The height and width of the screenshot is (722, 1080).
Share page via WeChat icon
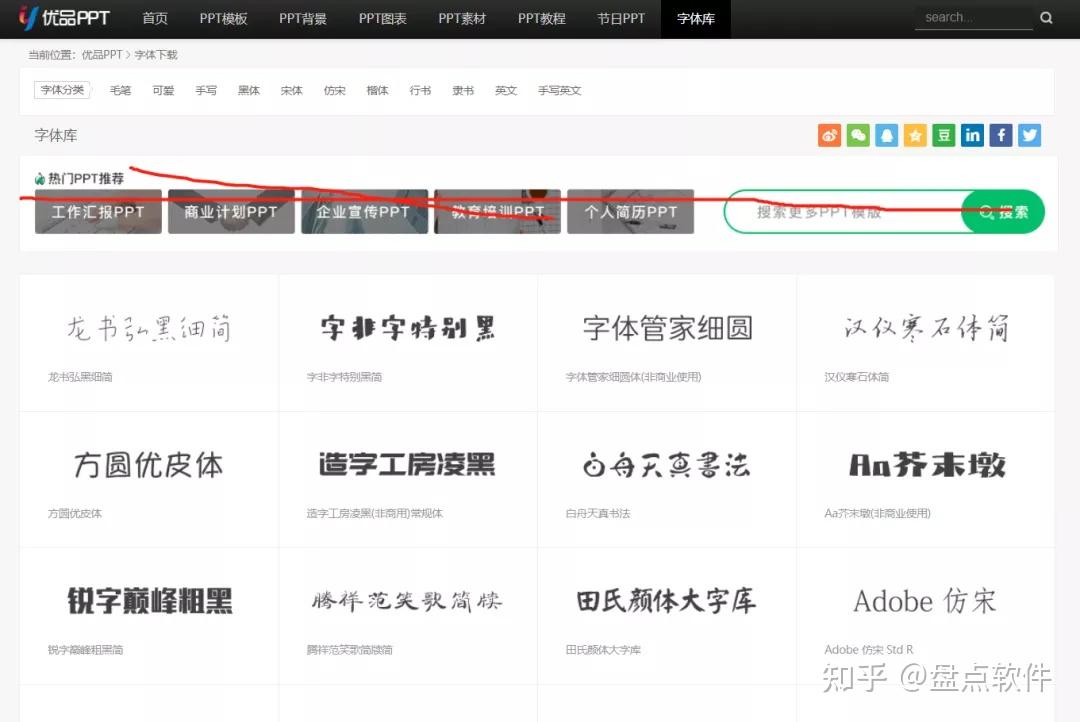tap(858, 135)
